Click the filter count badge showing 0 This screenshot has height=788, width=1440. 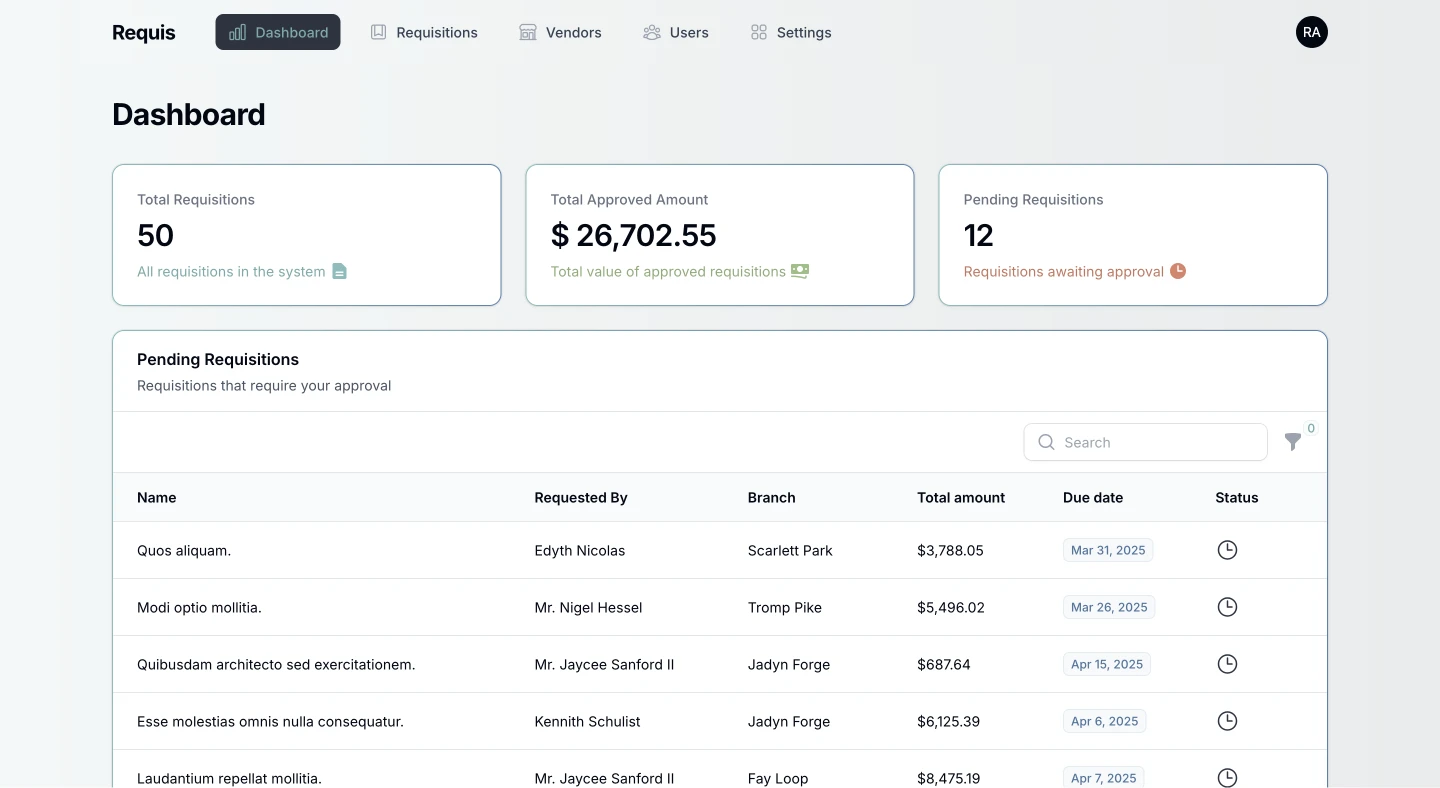tap(1311, 428)
